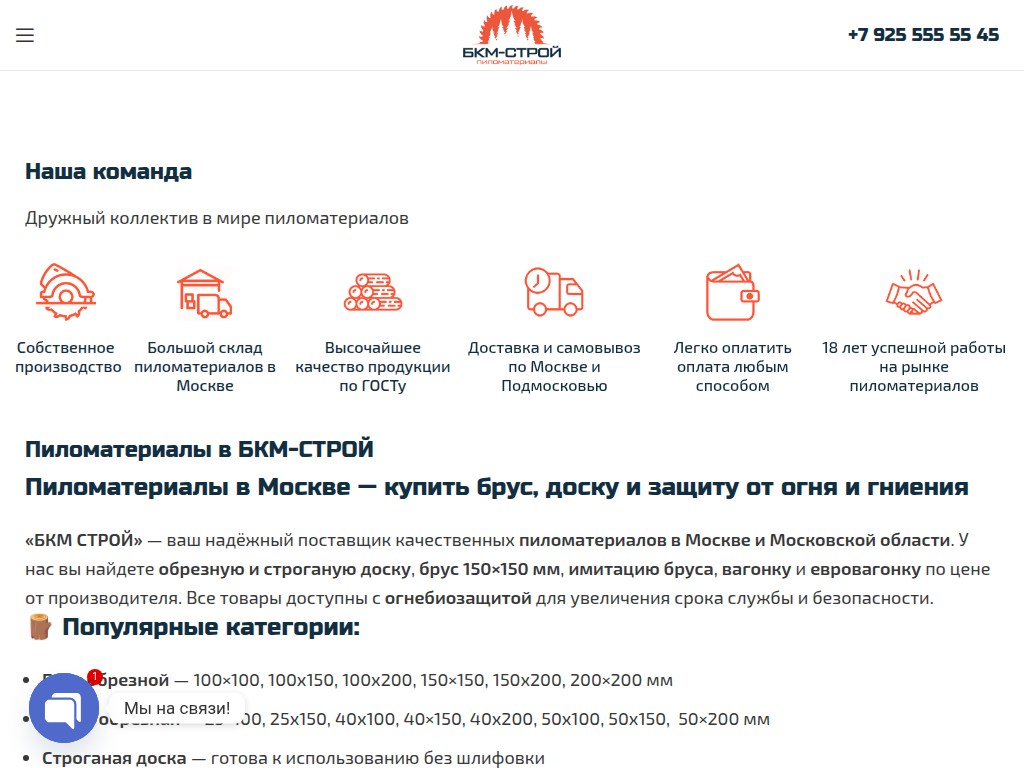
Task: Click 'Большой склад пиломатериалов в Москве' label
Action: (x=204, y=366)
